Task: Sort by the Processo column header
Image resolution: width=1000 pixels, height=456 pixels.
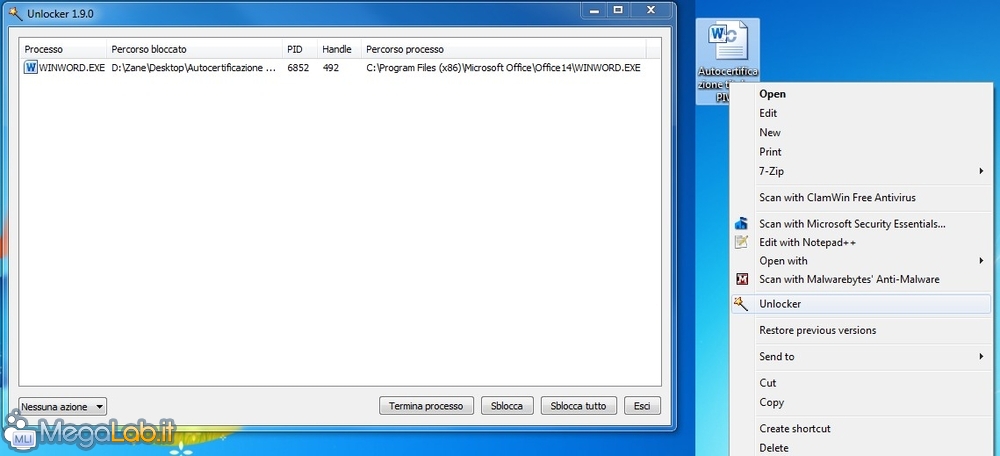Action: coord(63,49)
